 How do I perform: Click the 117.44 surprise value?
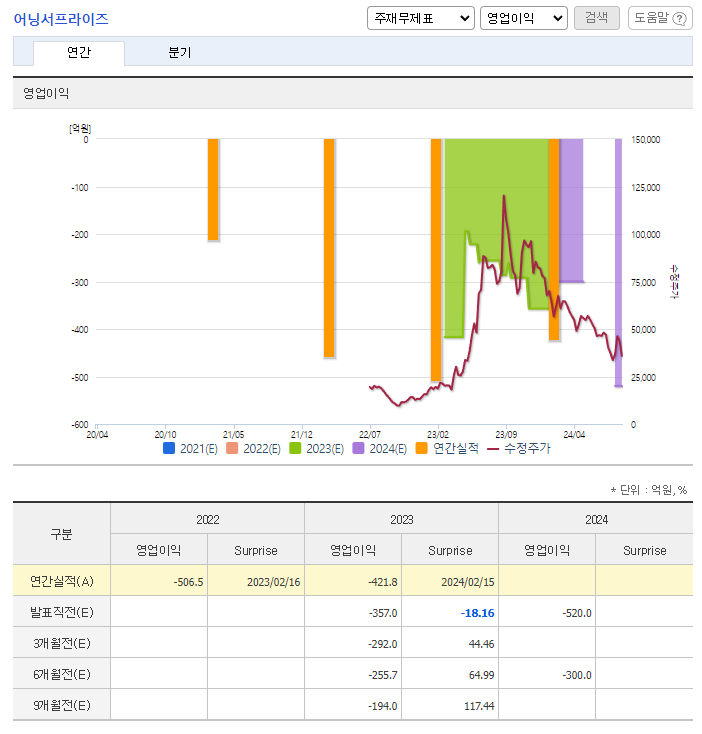[479, 706]
